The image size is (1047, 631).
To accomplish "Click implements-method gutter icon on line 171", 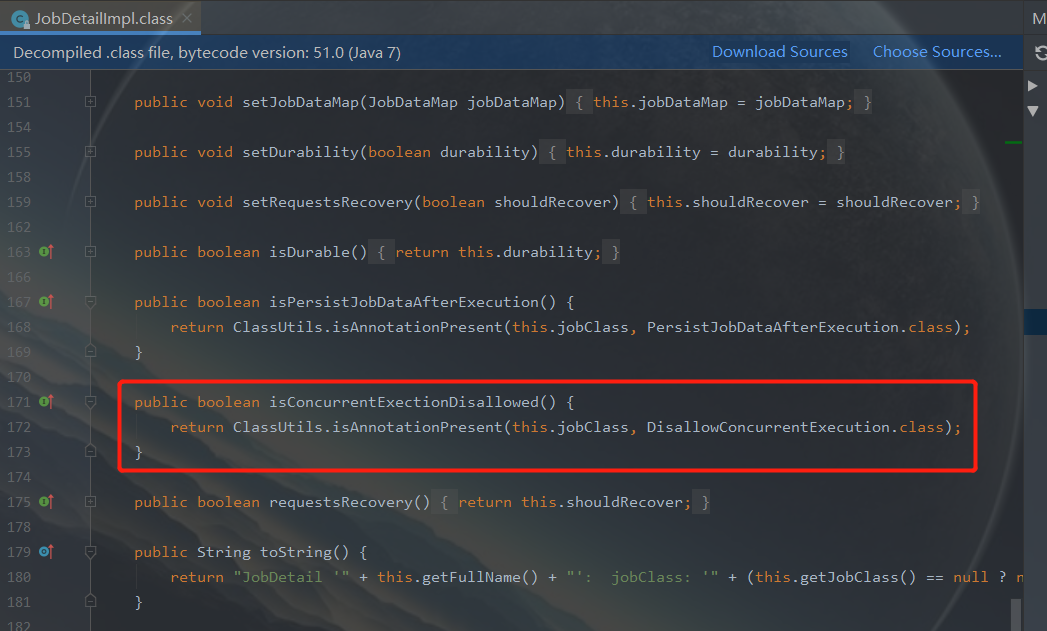I will click(46, 402).
